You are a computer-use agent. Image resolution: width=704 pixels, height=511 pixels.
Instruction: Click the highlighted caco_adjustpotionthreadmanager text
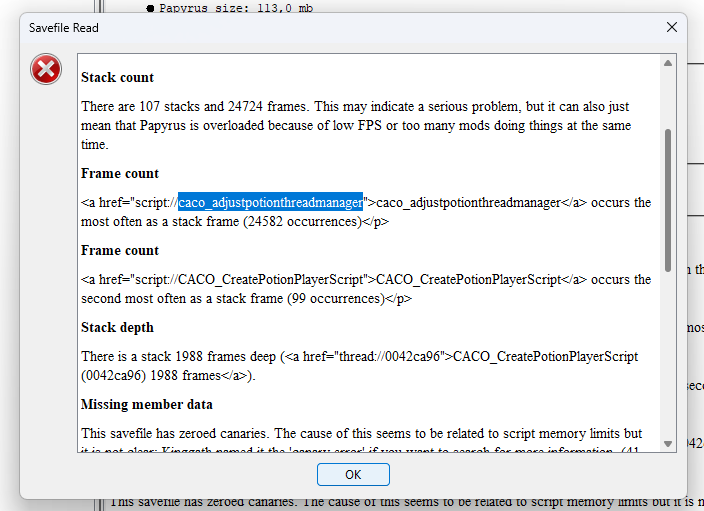tap(270, 203)
